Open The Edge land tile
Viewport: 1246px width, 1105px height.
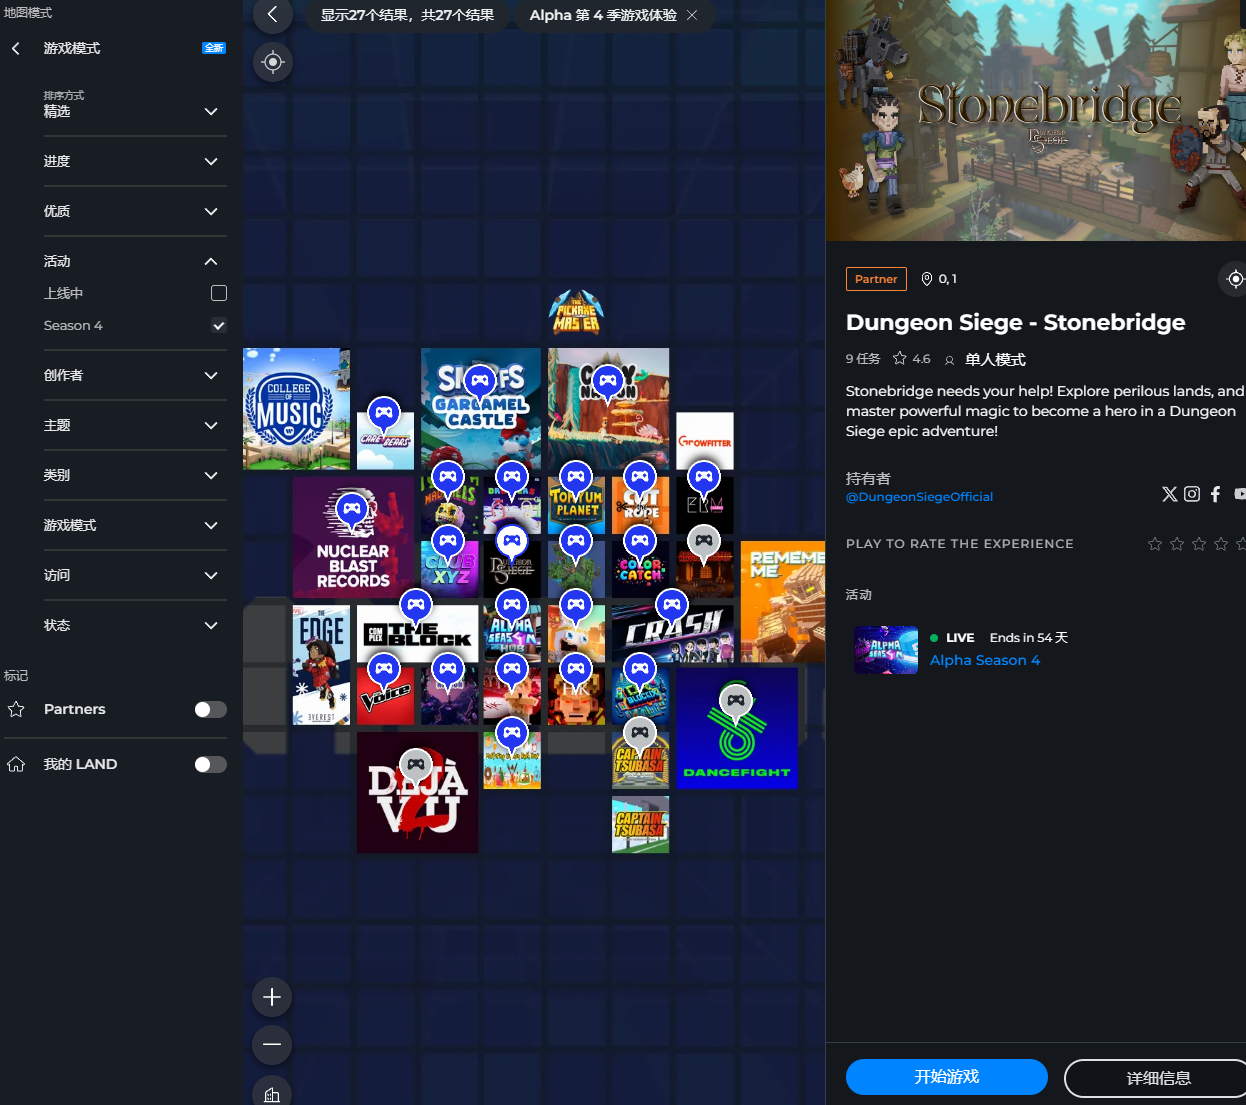click(x=321, y=665)
